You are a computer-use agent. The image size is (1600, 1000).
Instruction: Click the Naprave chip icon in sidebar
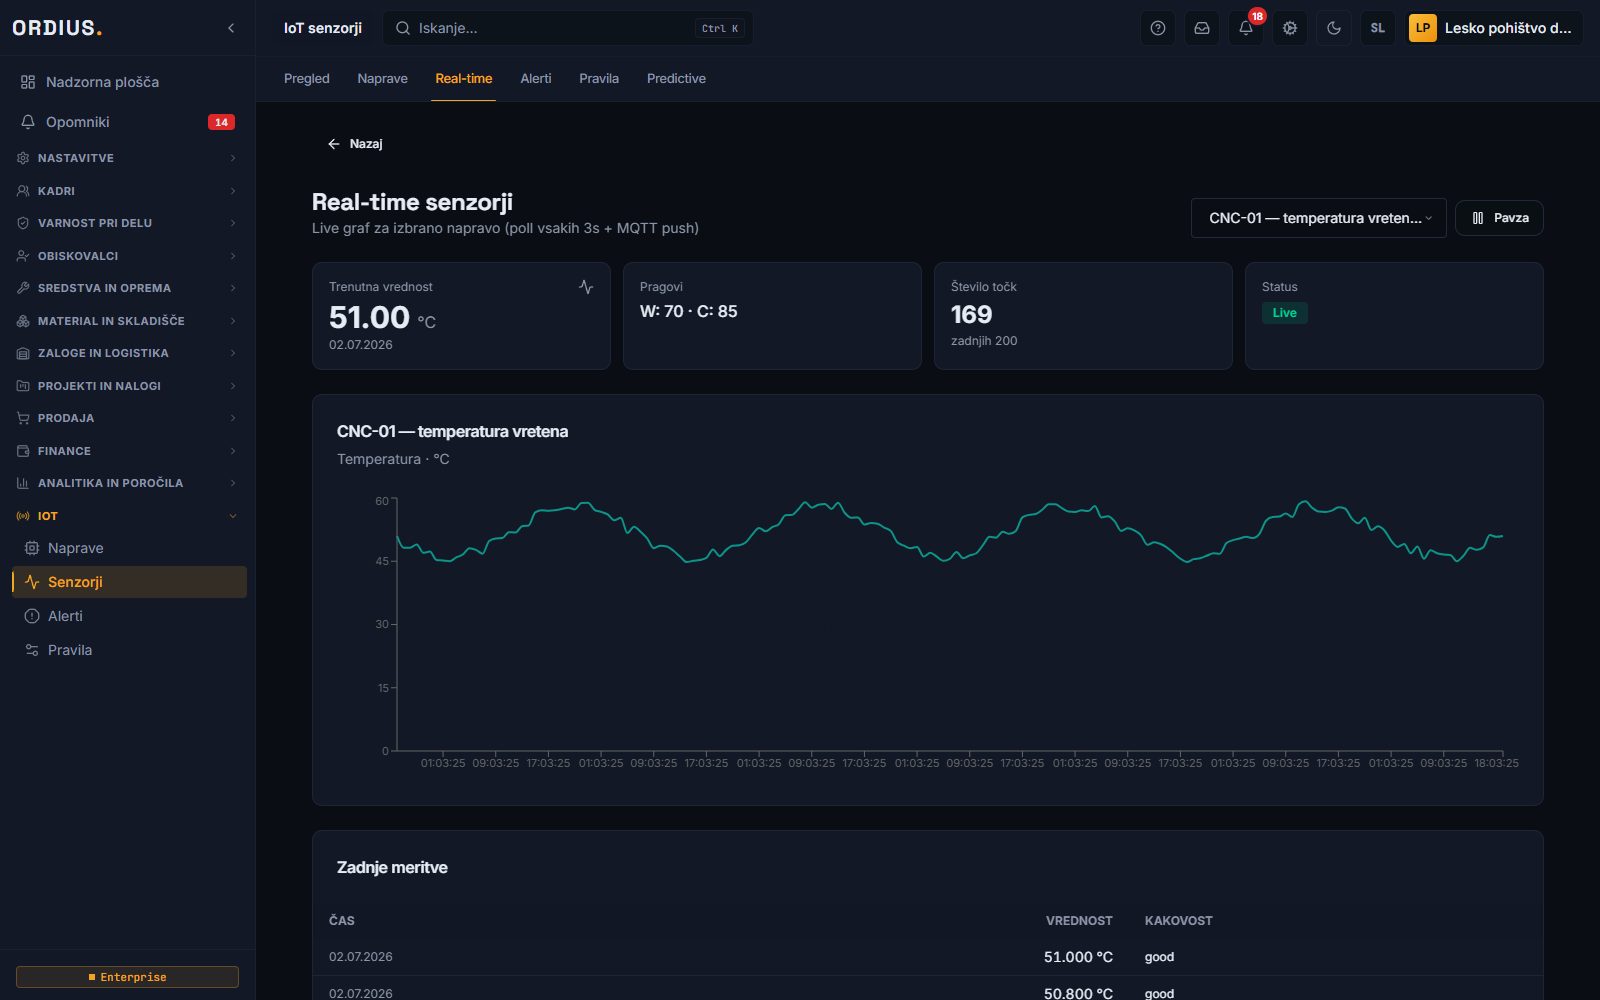click(32, 548)
